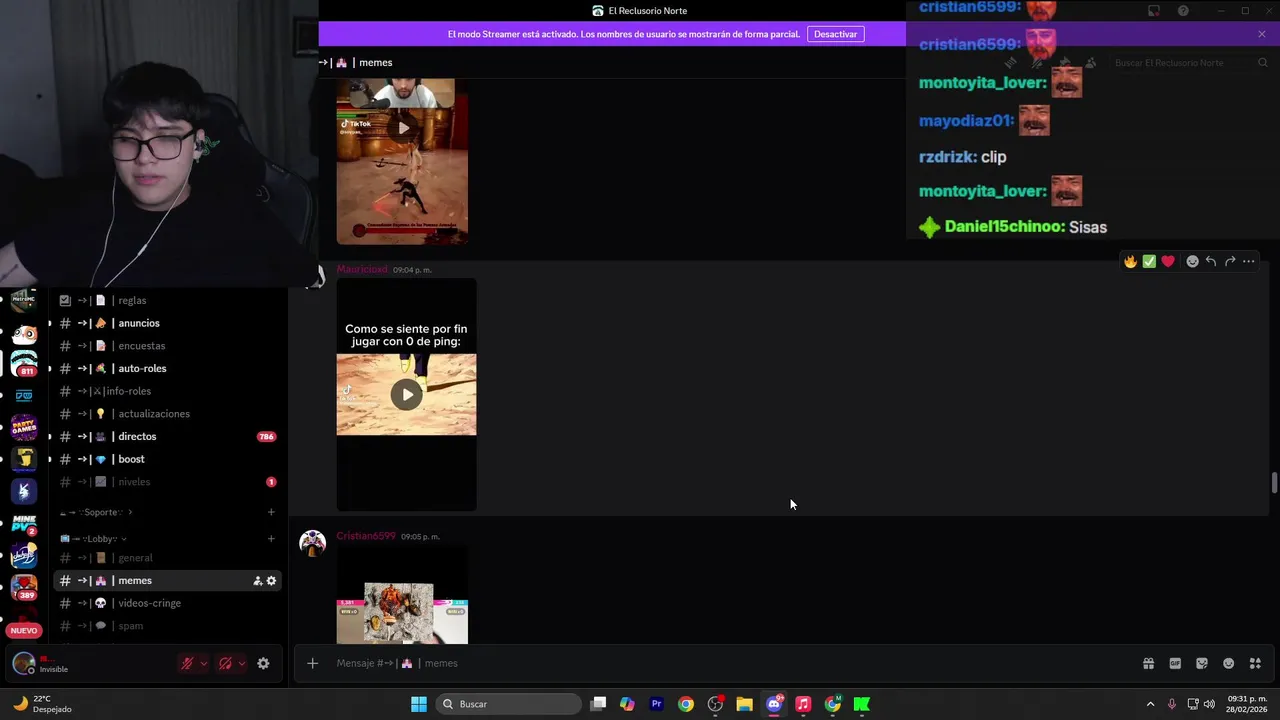Open memes channel settings gear
The height and width of the screenshot is (720, 1280).
tap(271, 581)
